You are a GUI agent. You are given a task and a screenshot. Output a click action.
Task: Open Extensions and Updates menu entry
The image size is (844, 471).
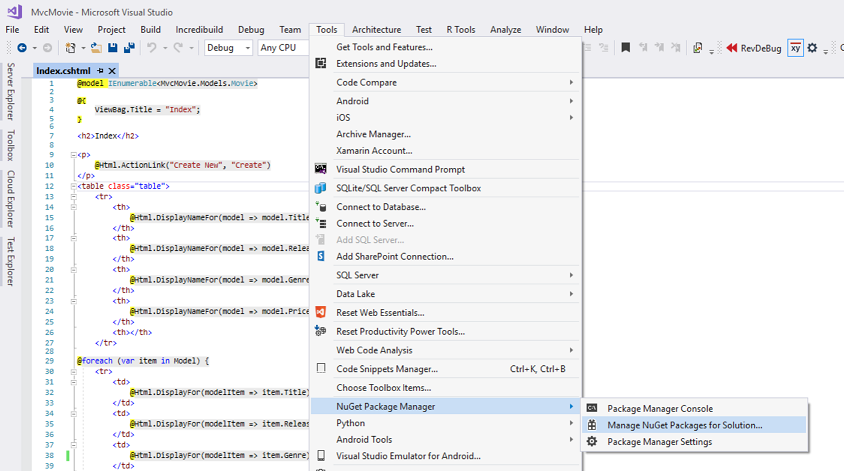point(386,64)
